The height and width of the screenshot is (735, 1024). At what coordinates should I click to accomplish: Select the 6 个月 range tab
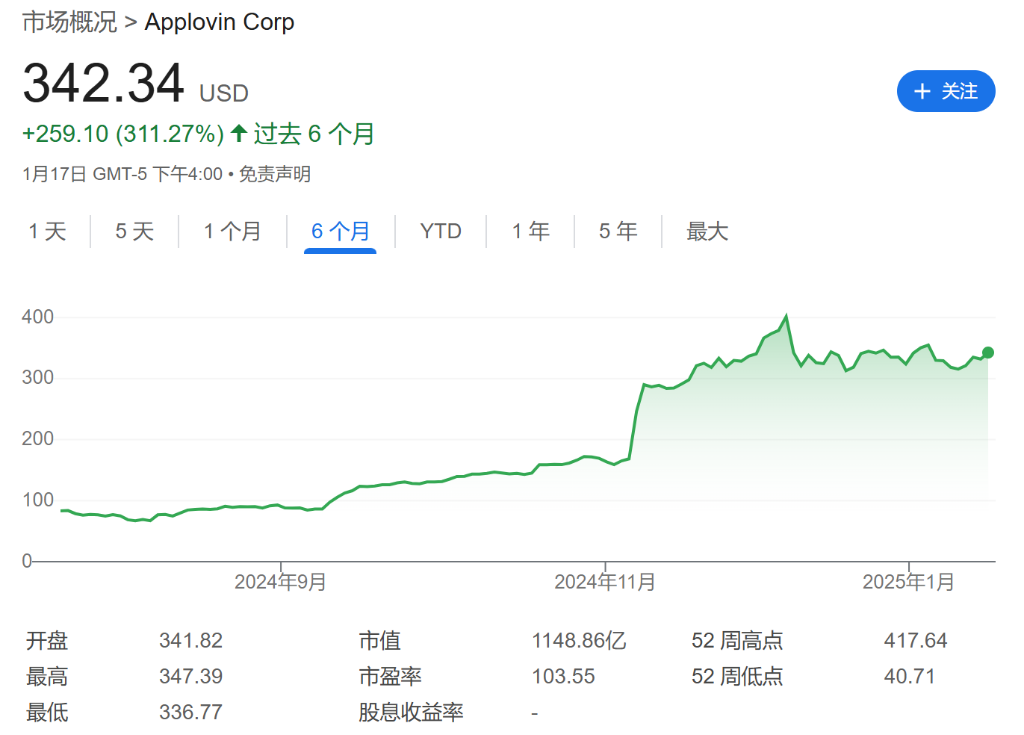(340, 231)
